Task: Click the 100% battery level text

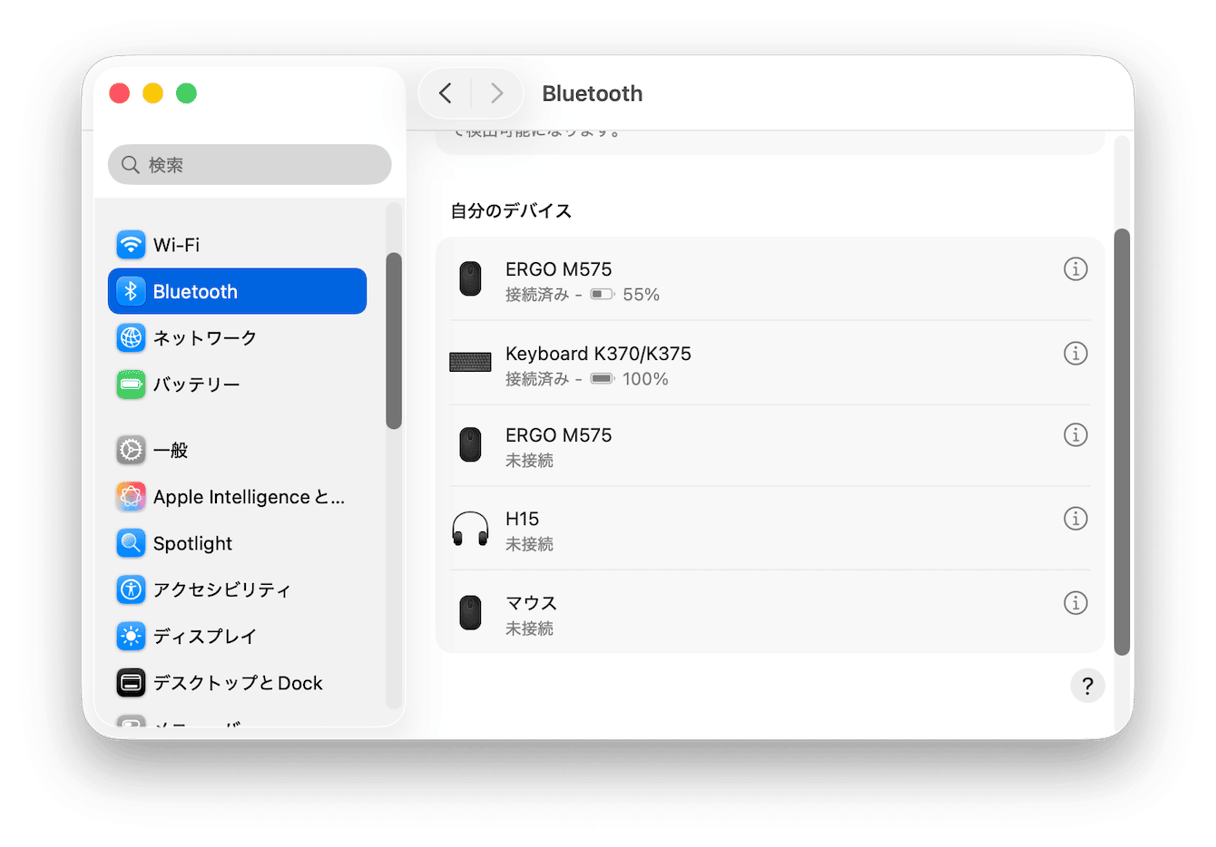Action: 645,379
